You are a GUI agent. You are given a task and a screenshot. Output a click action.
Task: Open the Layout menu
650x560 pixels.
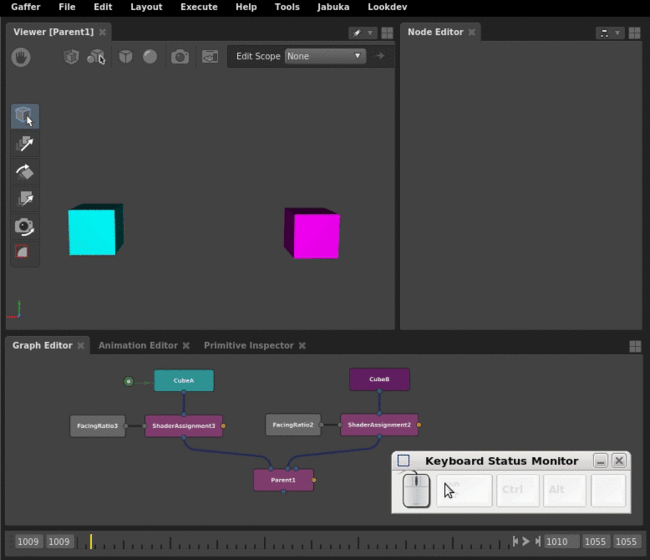click(146, 7)
